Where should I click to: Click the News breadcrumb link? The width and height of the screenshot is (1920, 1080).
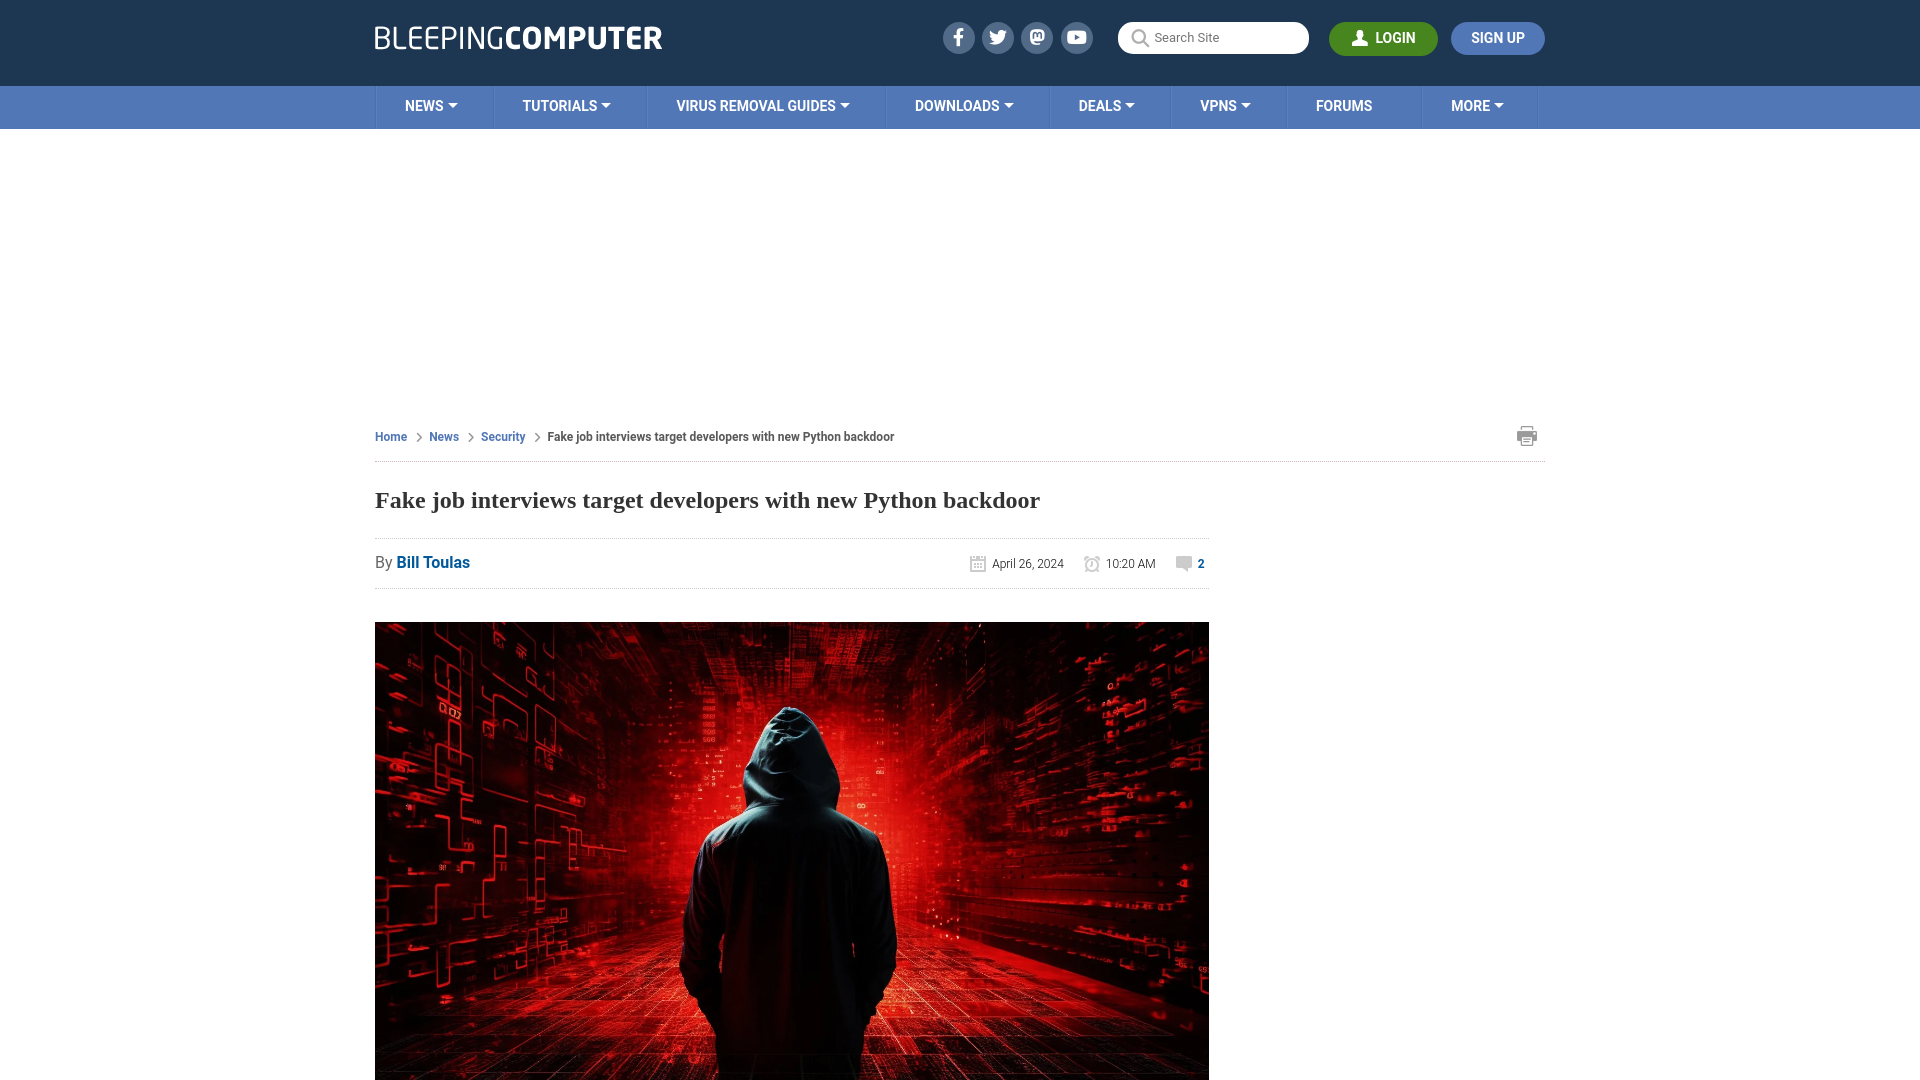(443, 436)
